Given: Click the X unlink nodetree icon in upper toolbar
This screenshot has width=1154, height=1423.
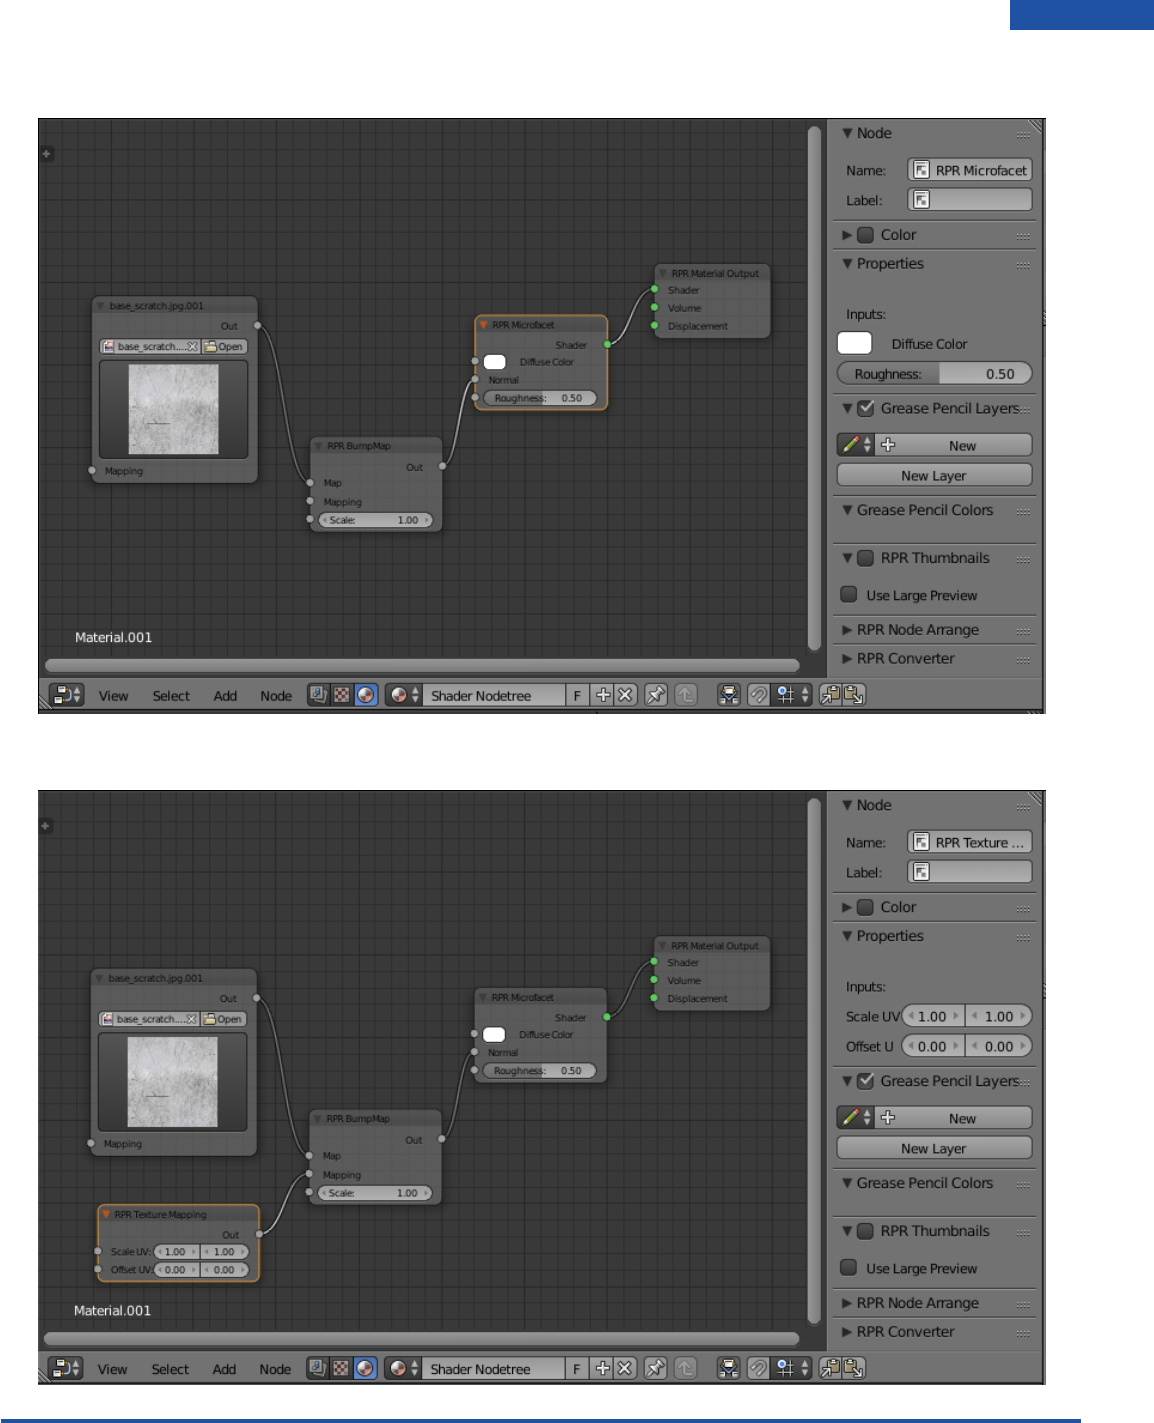Looking at the screenshot, I should point(625,695).
